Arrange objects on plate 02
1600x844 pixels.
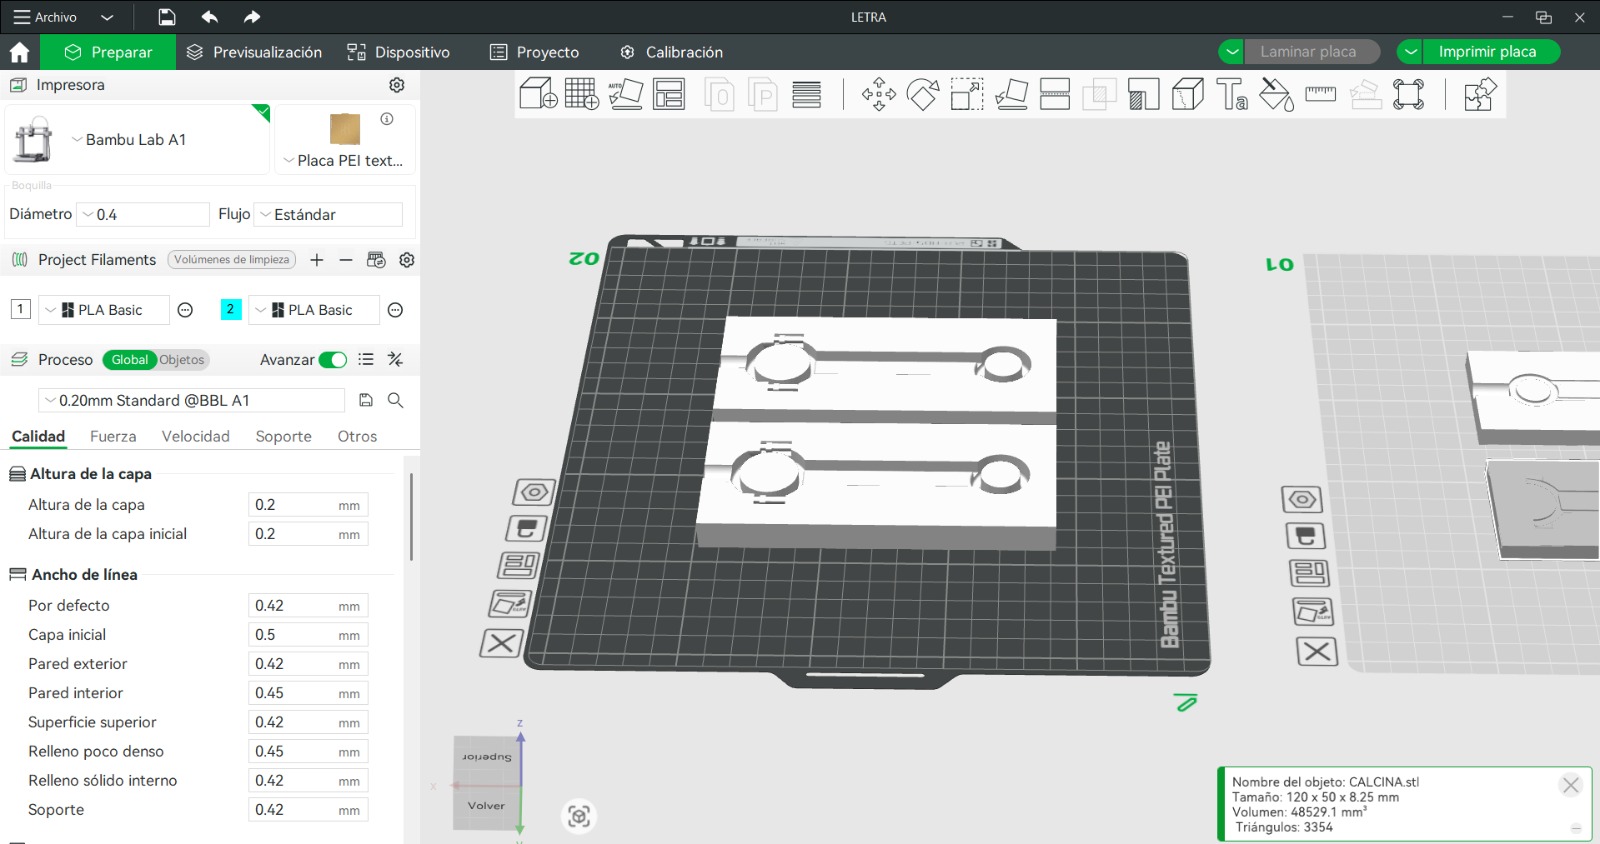point(518,566)
